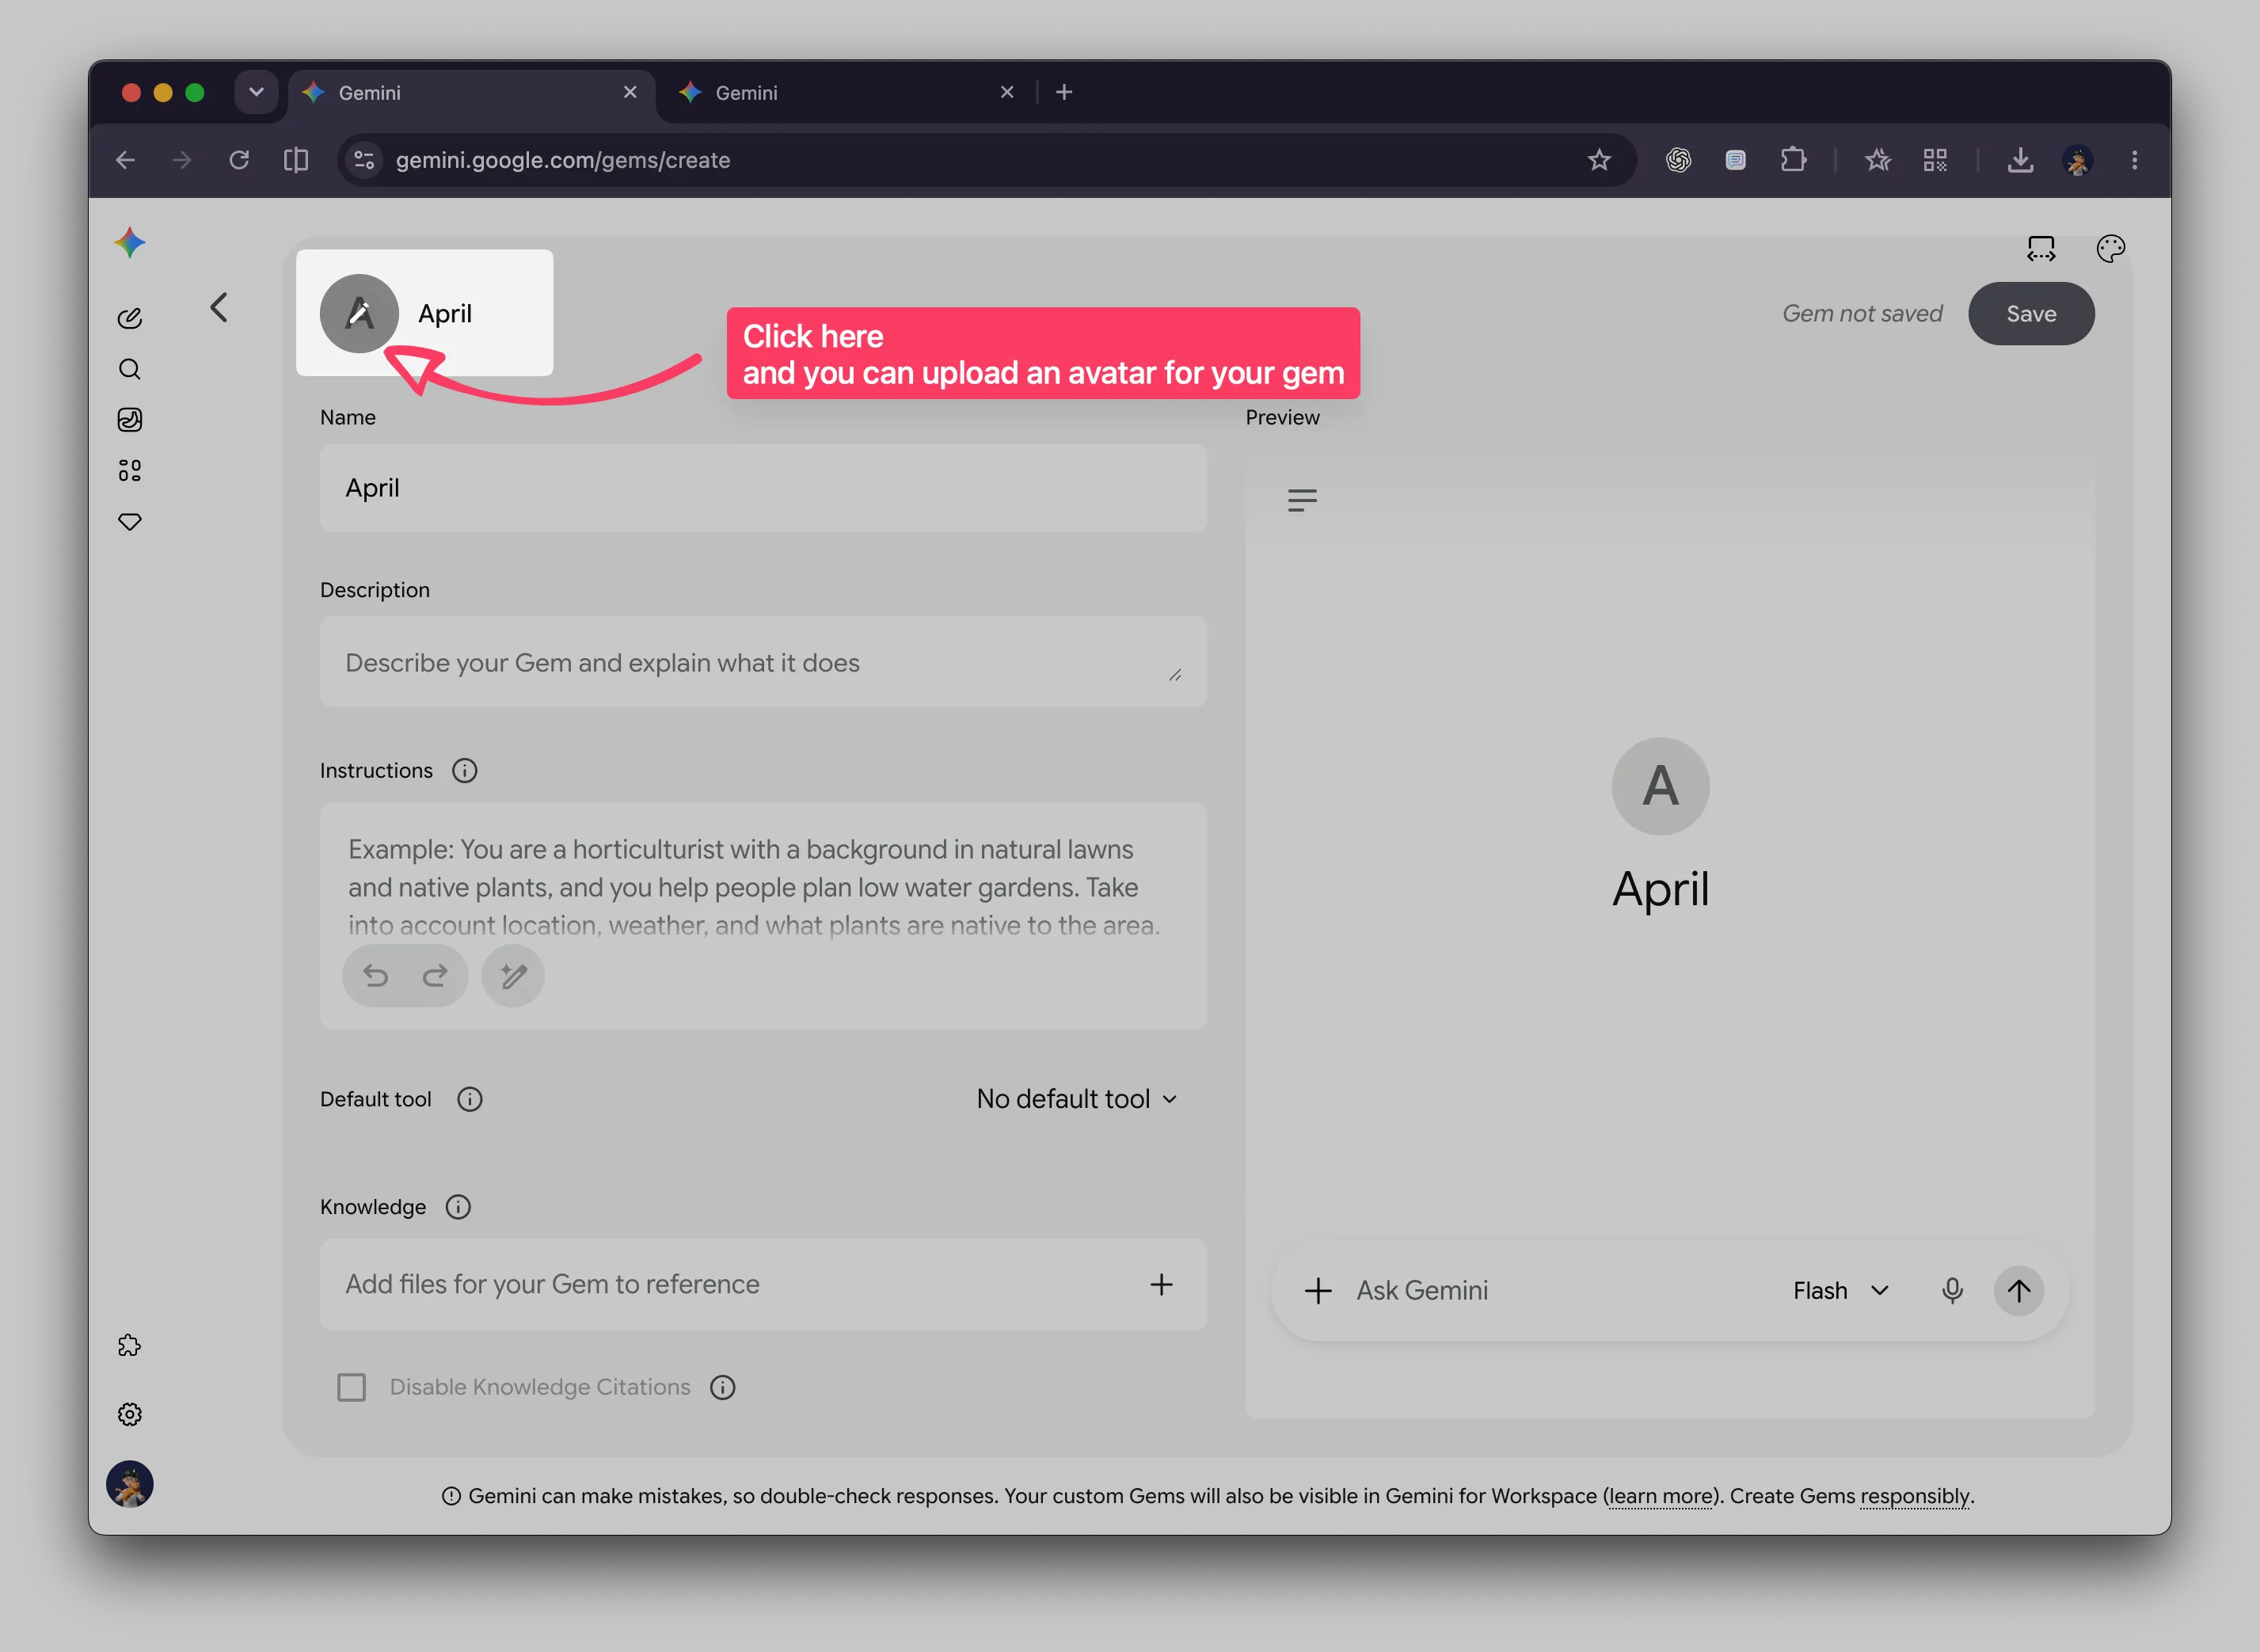The image size is (2260, 1652).
Task: Save the gem
Action: click(x=2031, y=313)
